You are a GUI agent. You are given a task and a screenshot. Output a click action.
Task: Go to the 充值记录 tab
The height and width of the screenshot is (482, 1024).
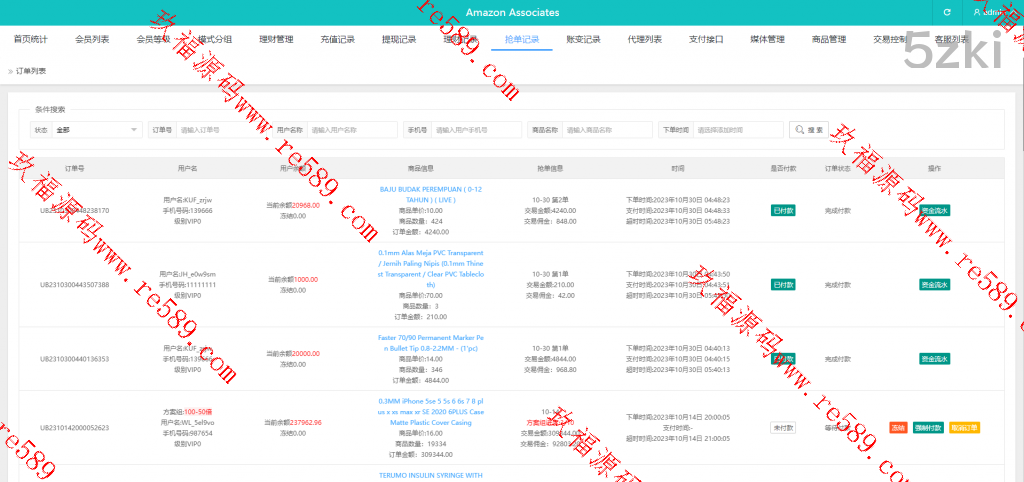coord(338,40)
